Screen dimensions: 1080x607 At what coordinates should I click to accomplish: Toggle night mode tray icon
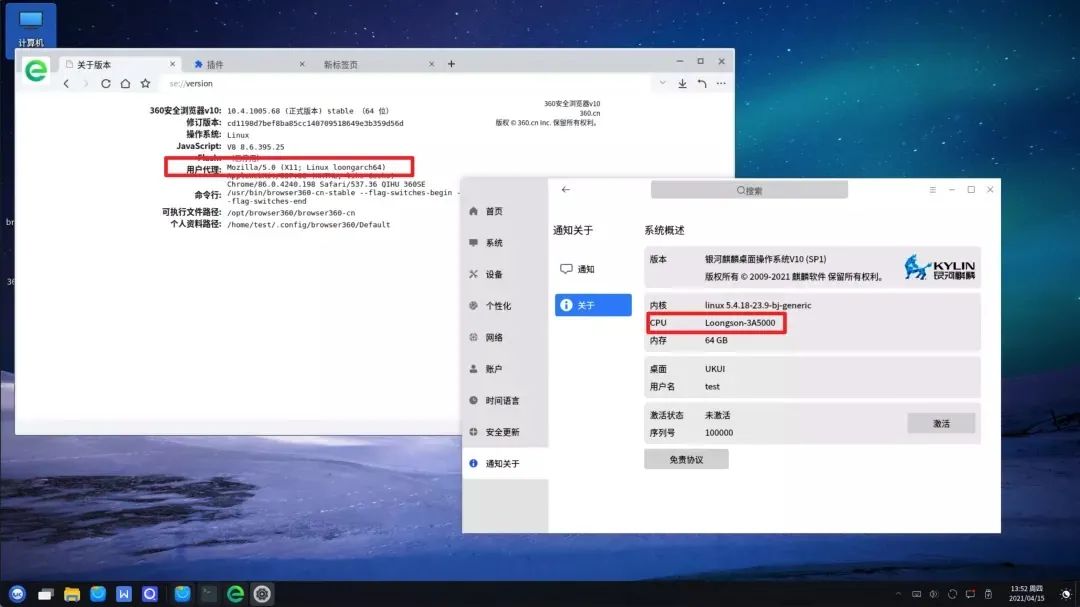(x=1066, y=594)
